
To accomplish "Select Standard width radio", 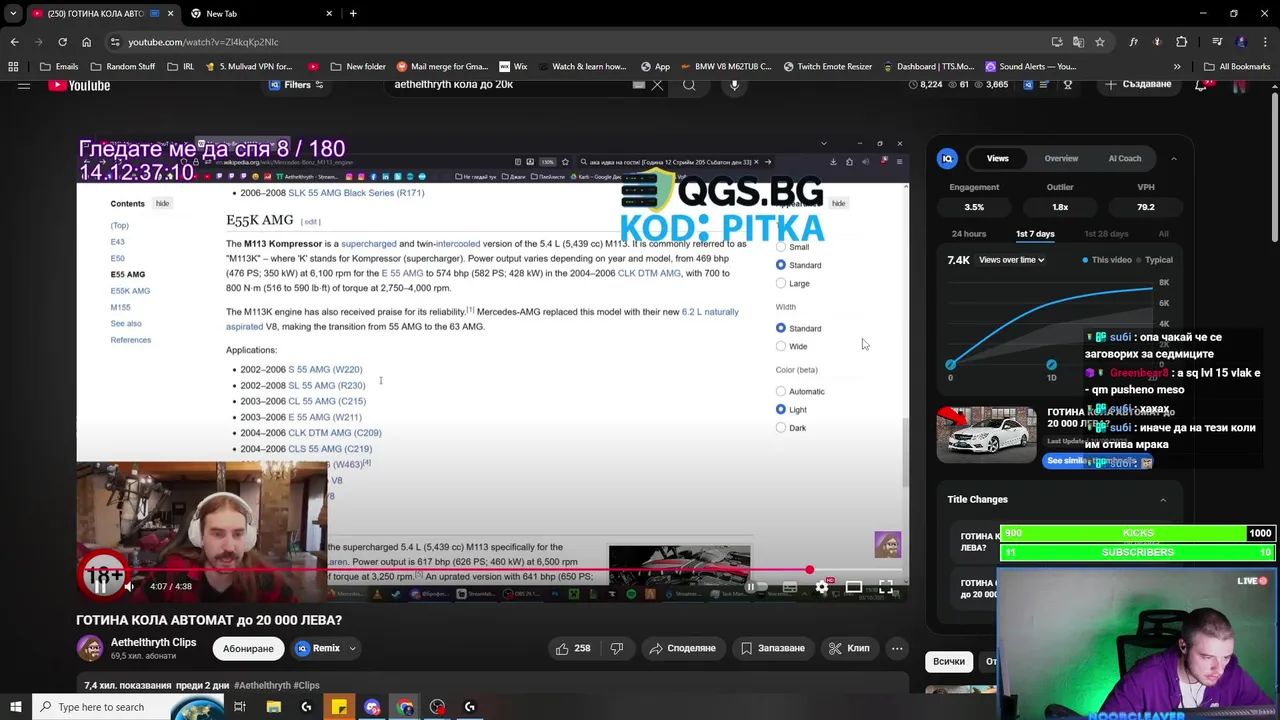I will (x=781, y=328).
